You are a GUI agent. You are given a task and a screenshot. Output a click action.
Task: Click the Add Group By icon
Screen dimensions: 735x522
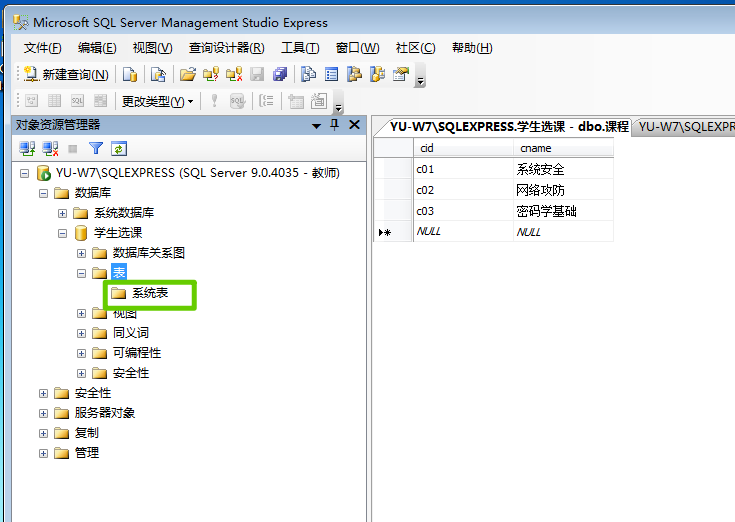(x=266, y=101)
